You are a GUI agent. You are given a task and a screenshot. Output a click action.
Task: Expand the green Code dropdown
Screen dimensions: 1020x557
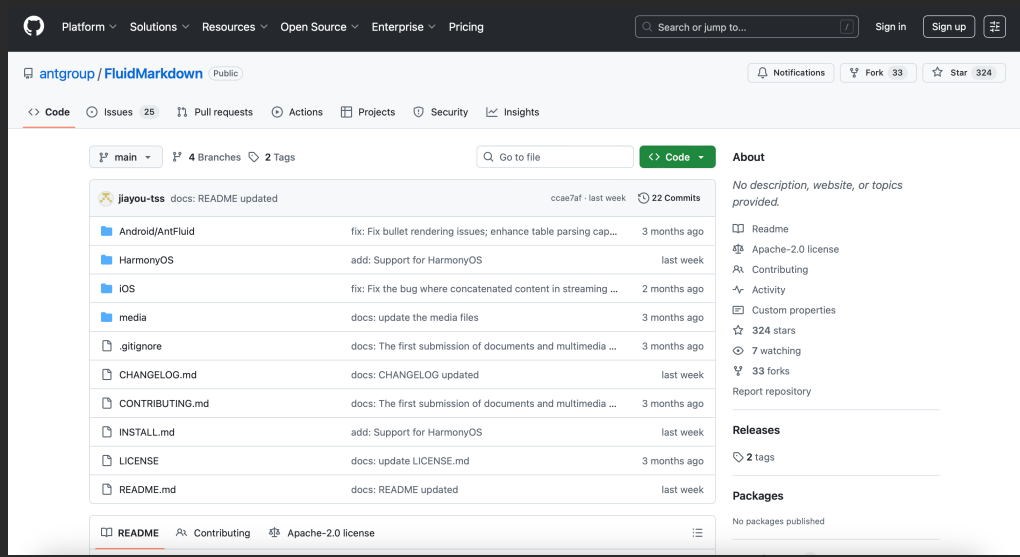coord(677,157)
